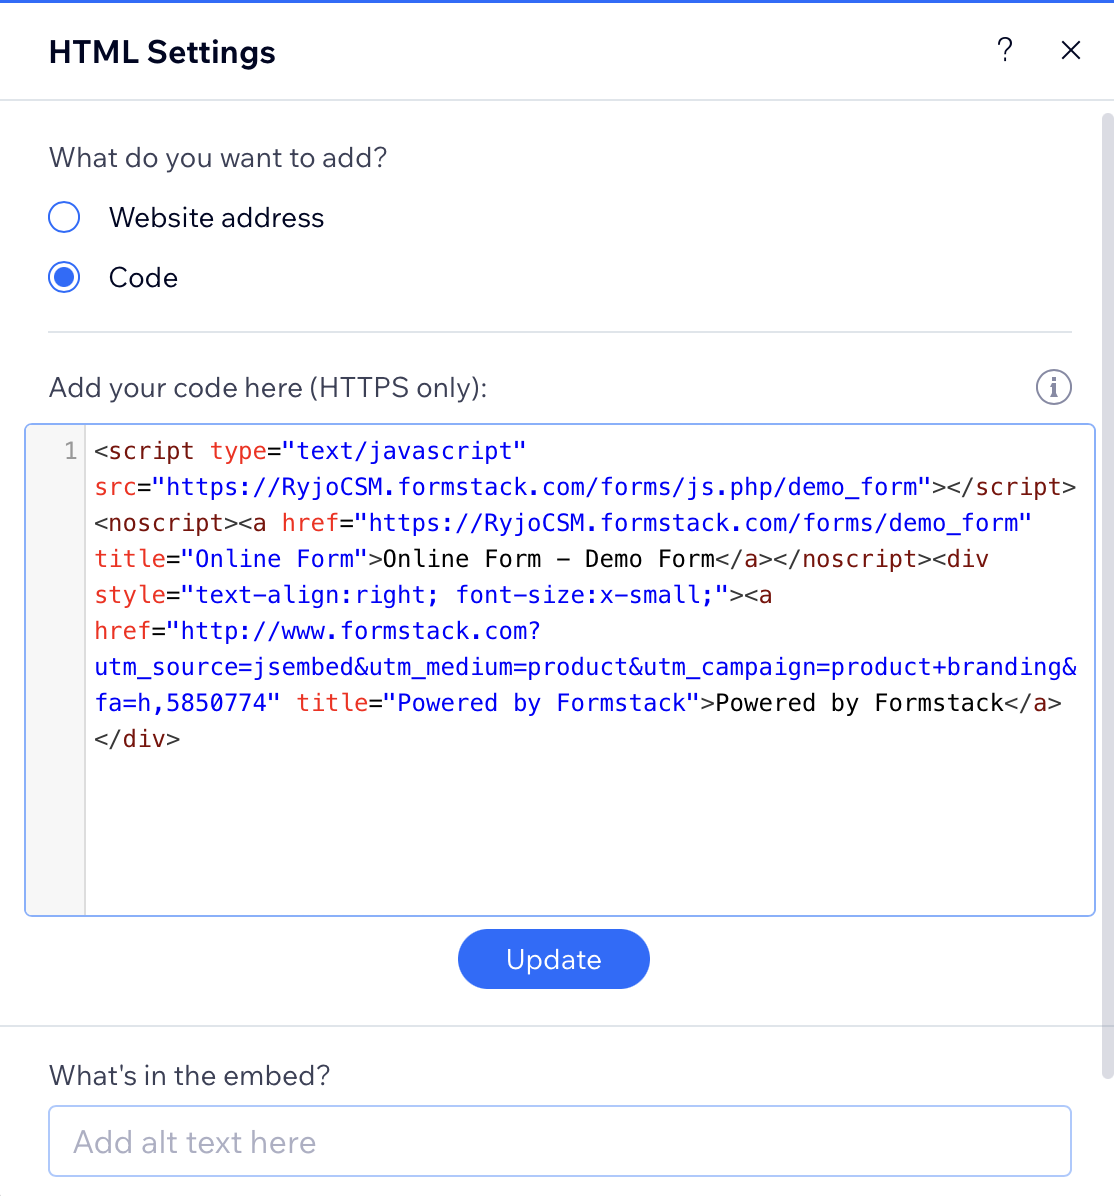Place cursor in empty area of code editor

590,830
